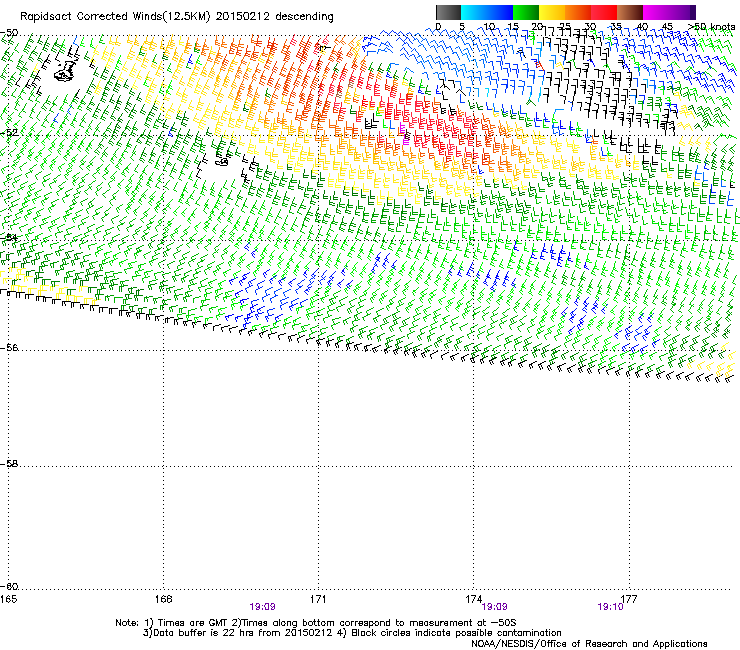Select the red 30-35 knots legend segment
This screenshot has height=650, width=740.
coord(604,12)
